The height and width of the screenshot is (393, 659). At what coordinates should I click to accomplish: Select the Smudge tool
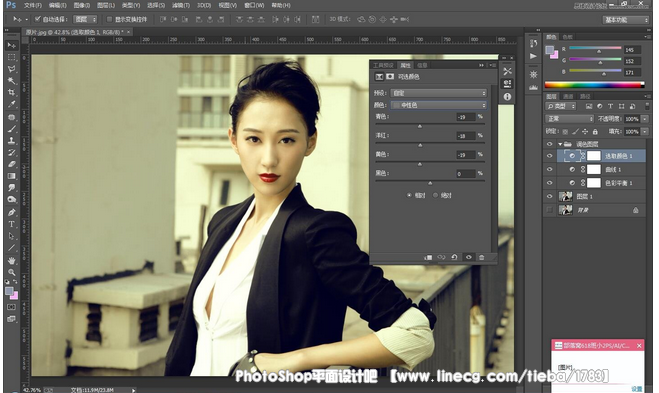pyautogui.click(x=11, y=188)
